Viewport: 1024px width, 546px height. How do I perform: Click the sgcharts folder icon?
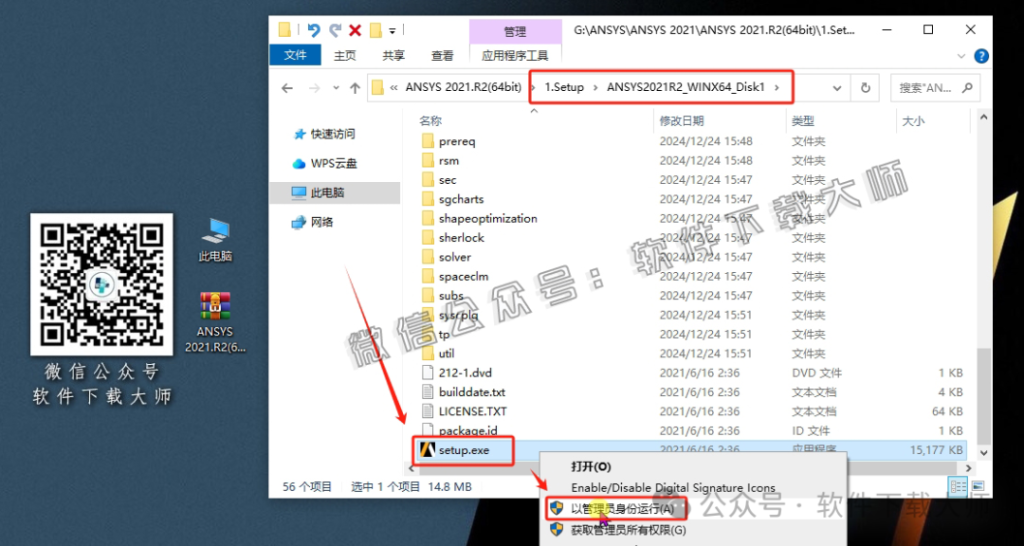[428, 199]
